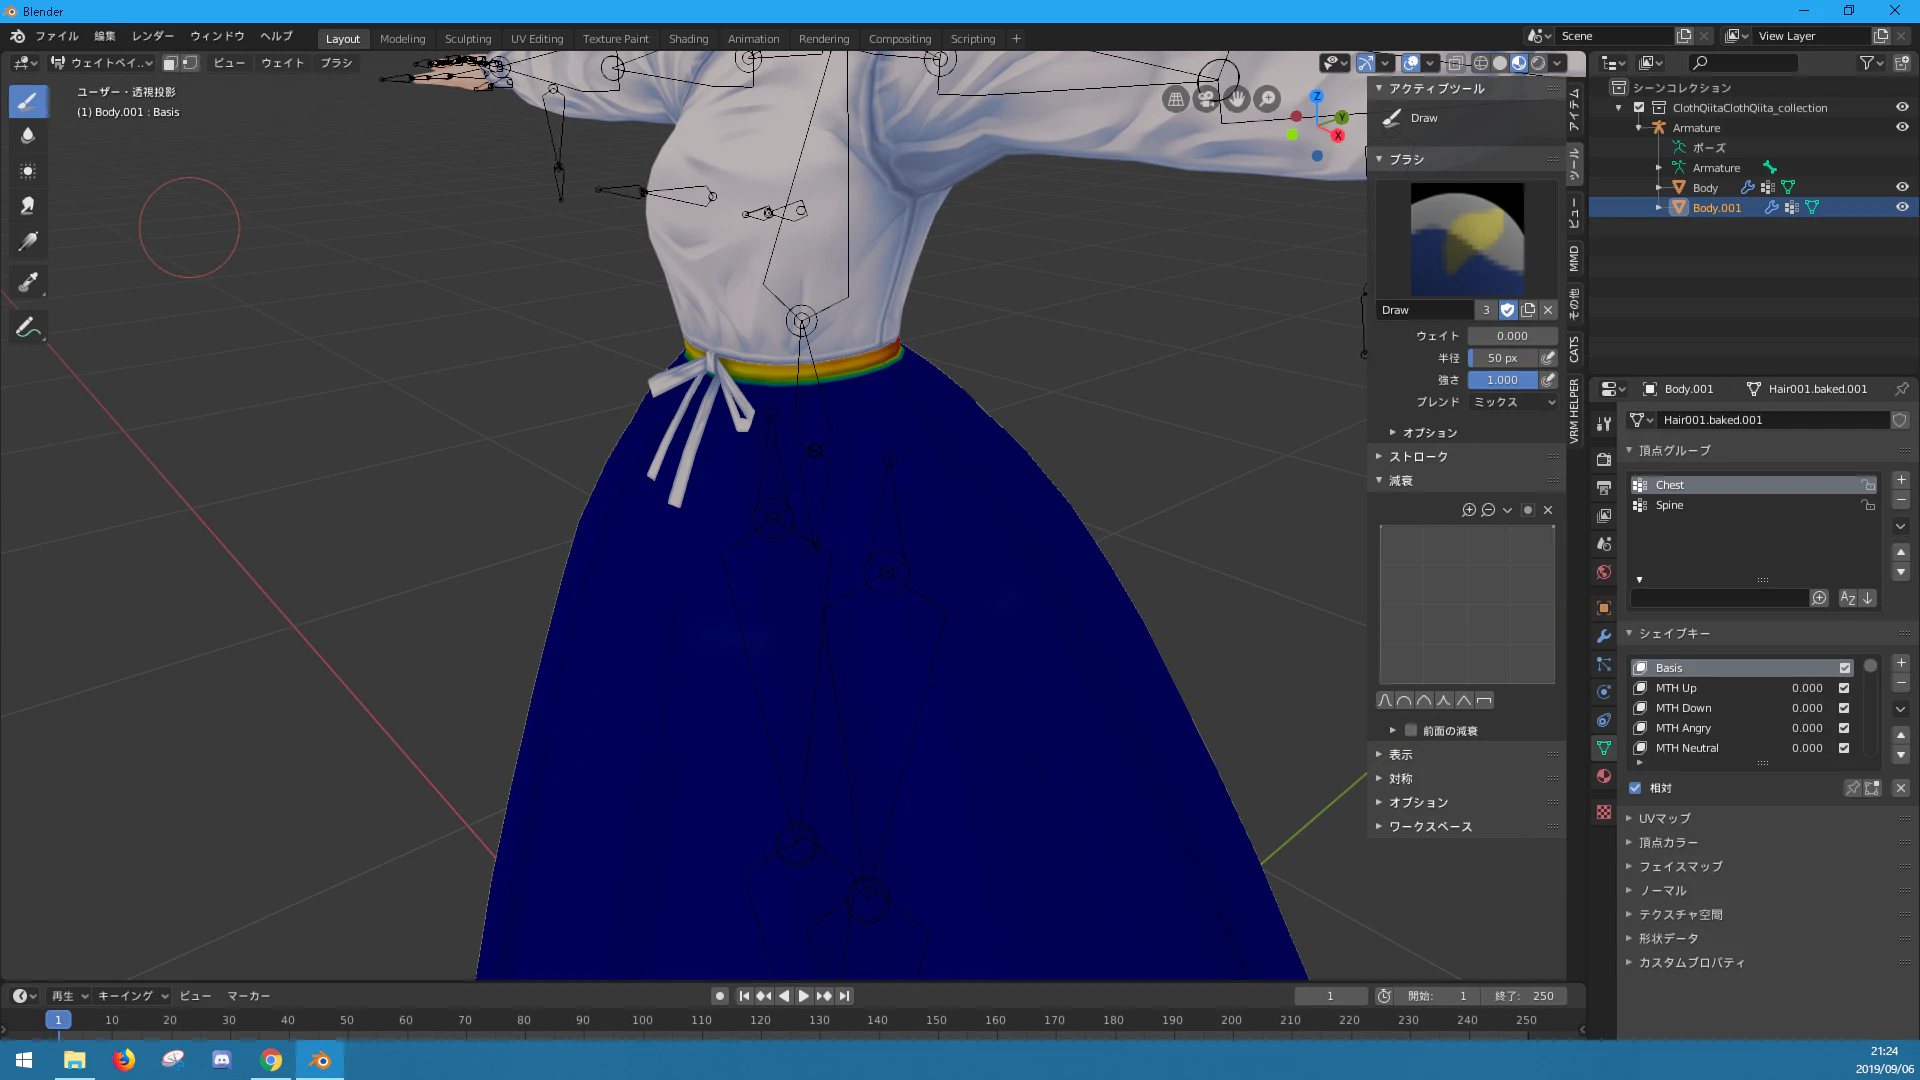Viewport: 1920px width, 1080px height.
Task: Uncheck the MTH Neutral shape key checkbox
Action: click(x=1844, y=748)
